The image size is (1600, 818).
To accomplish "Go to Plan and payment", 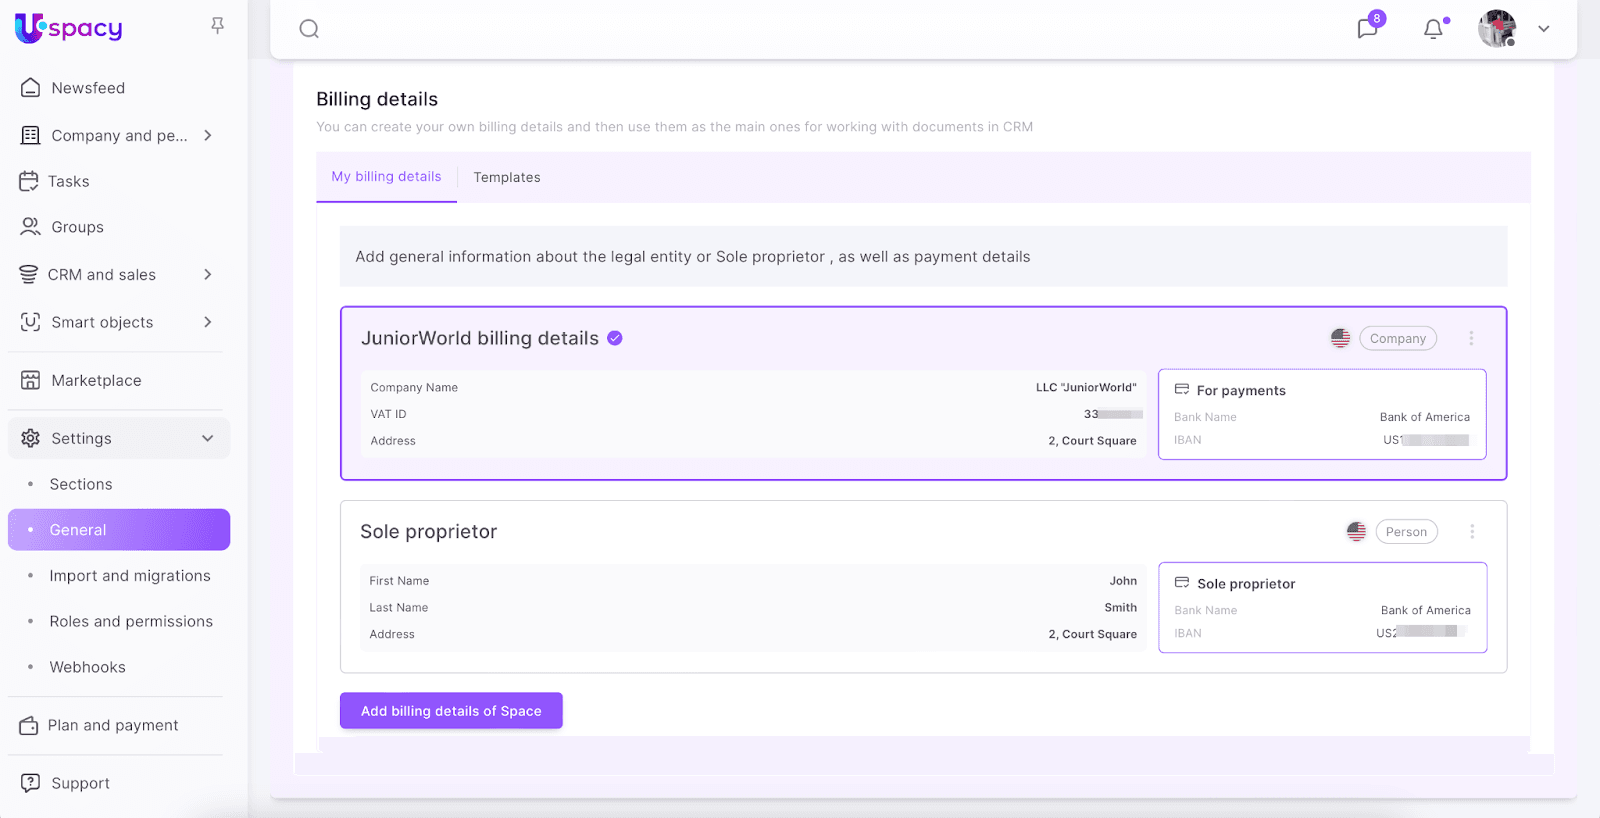I will tap(113, 726).
